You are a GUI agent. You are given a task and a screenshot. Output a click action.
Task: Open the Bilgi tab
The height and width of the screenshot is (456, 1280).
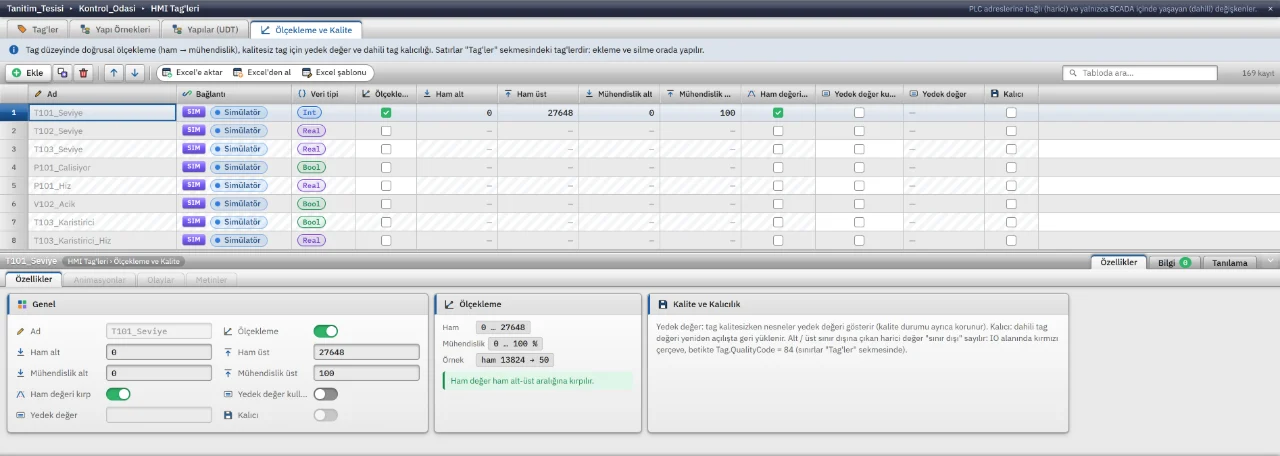1174,262
